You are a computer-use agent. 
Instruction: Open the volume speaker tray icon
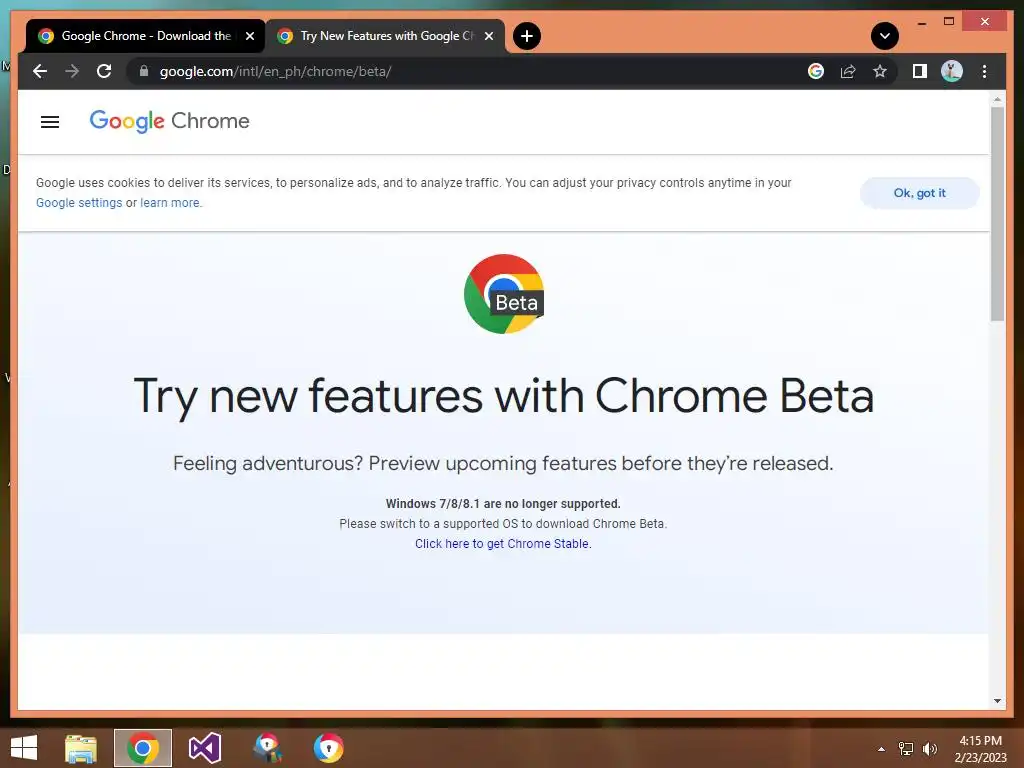(x=930, y=749)
